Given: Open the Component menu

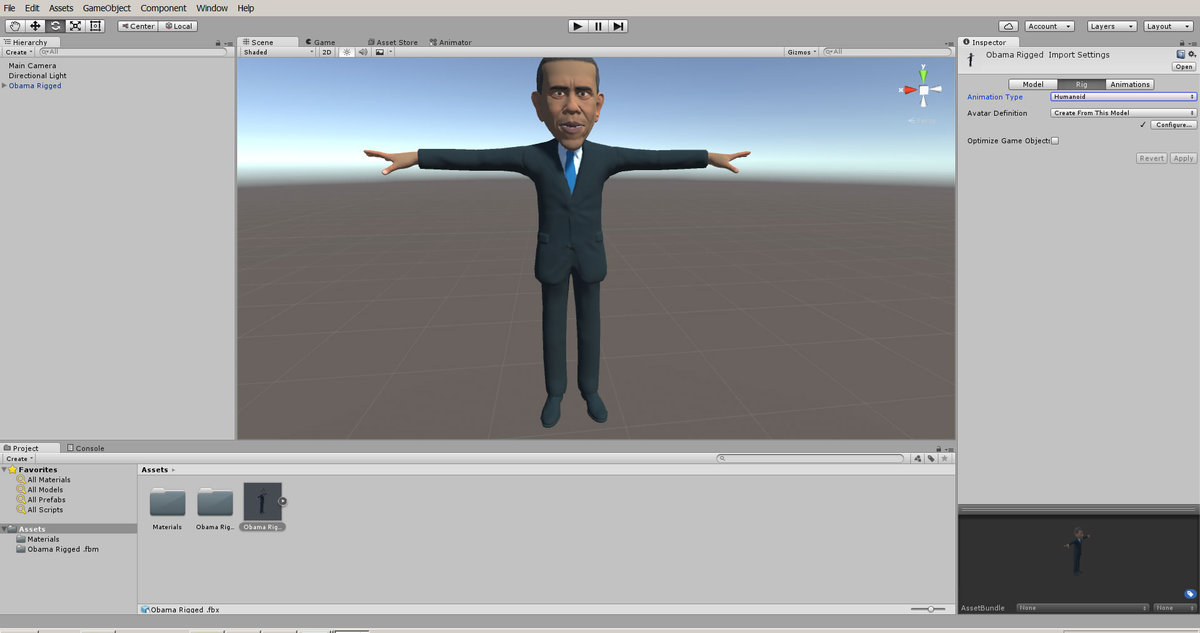Looking at the screenshot, I should (163, 8).
